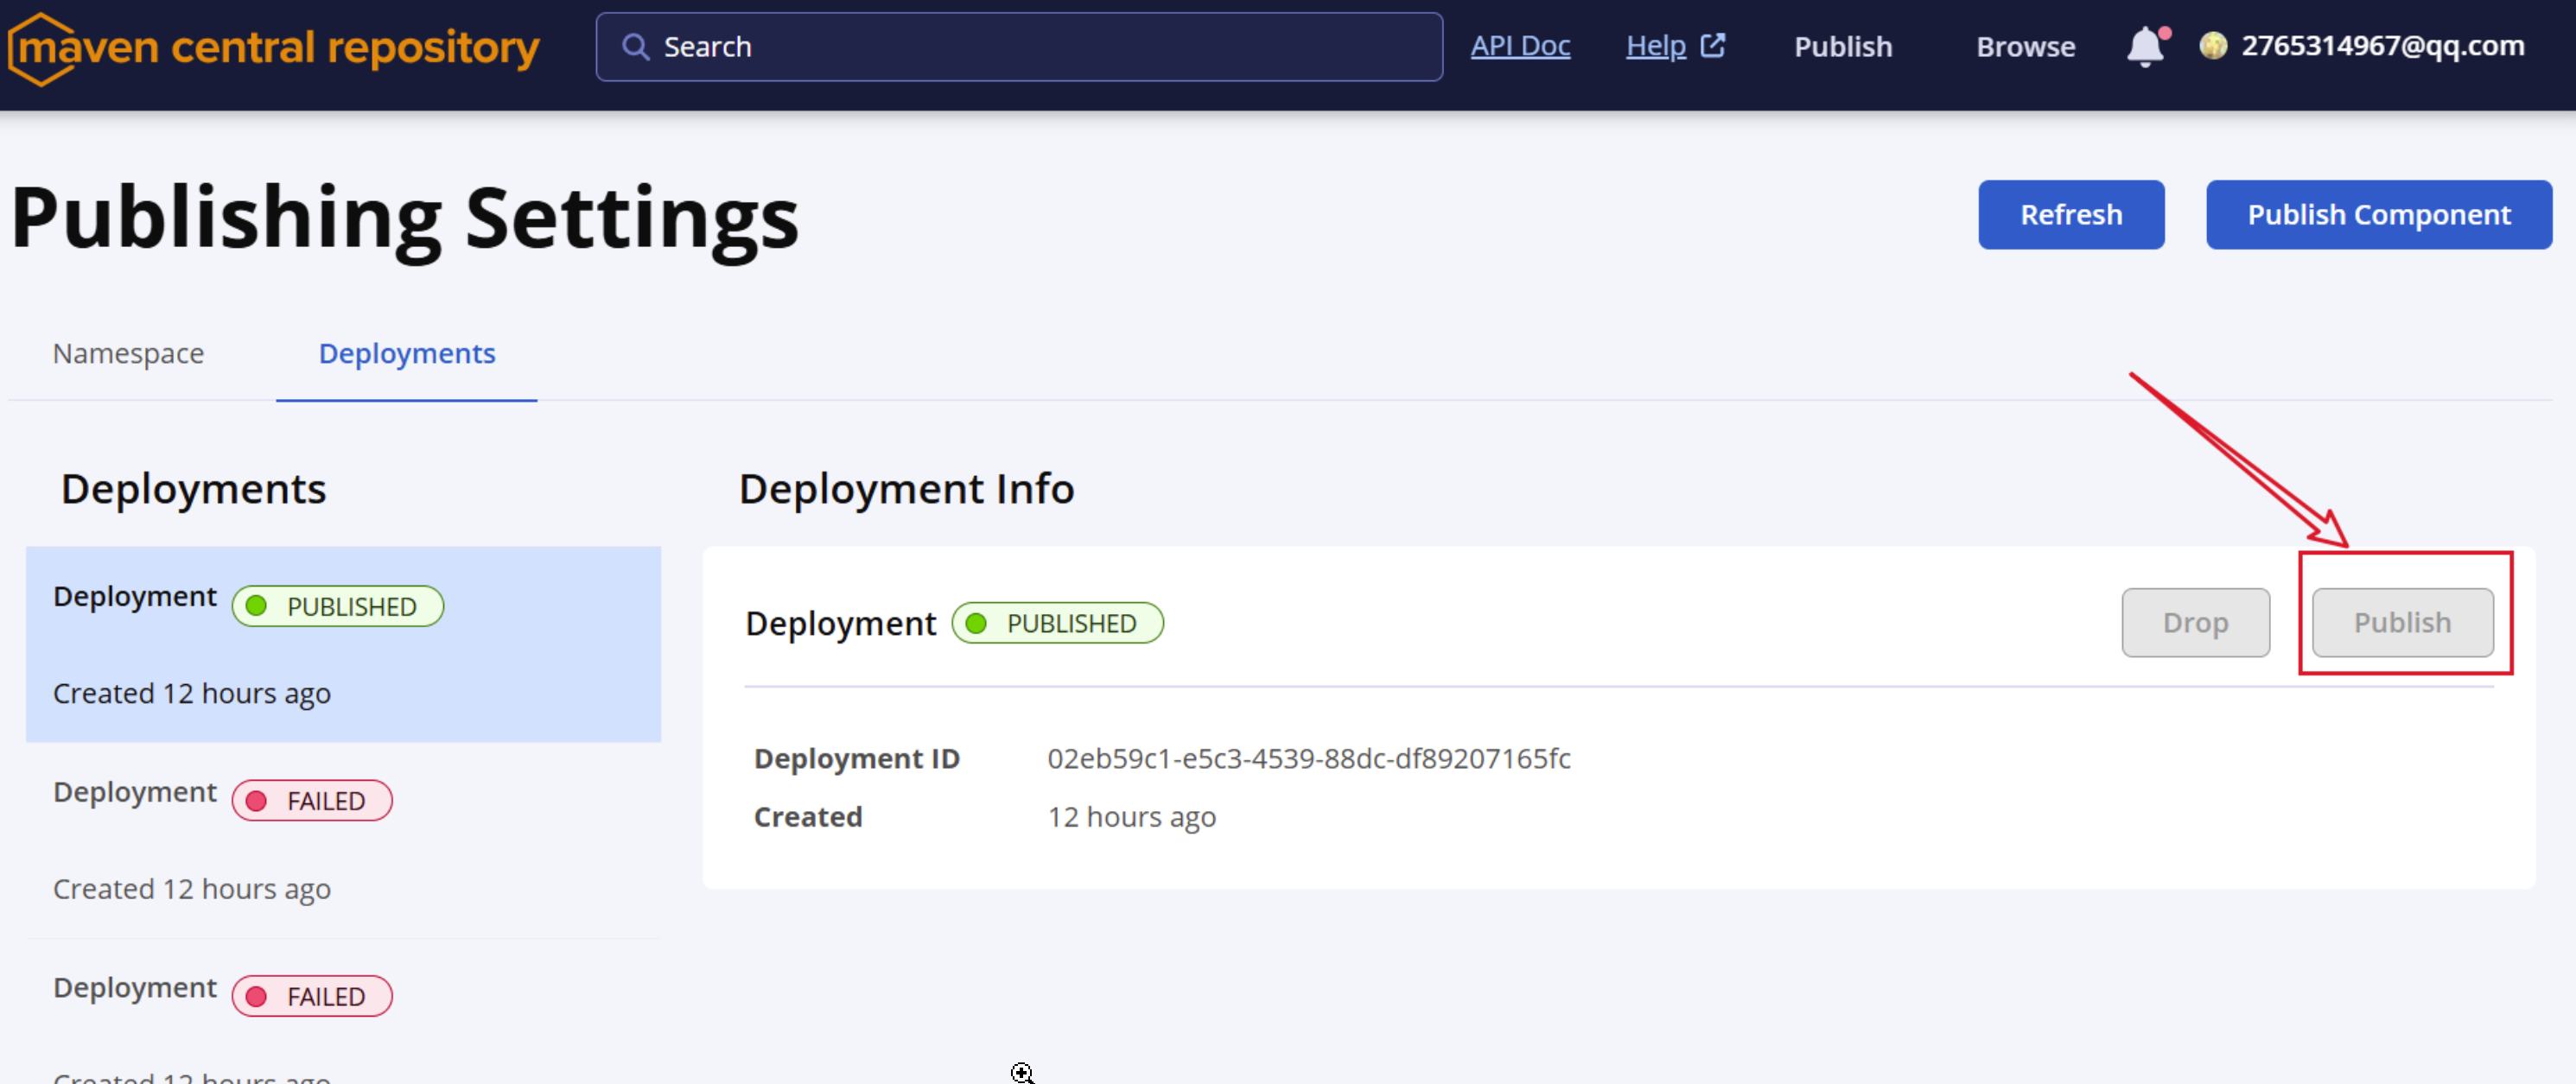Open the Browse menu in header
This screenshot has width=2576, height=1084.
pyautogui.click(x=2025, y=47)
